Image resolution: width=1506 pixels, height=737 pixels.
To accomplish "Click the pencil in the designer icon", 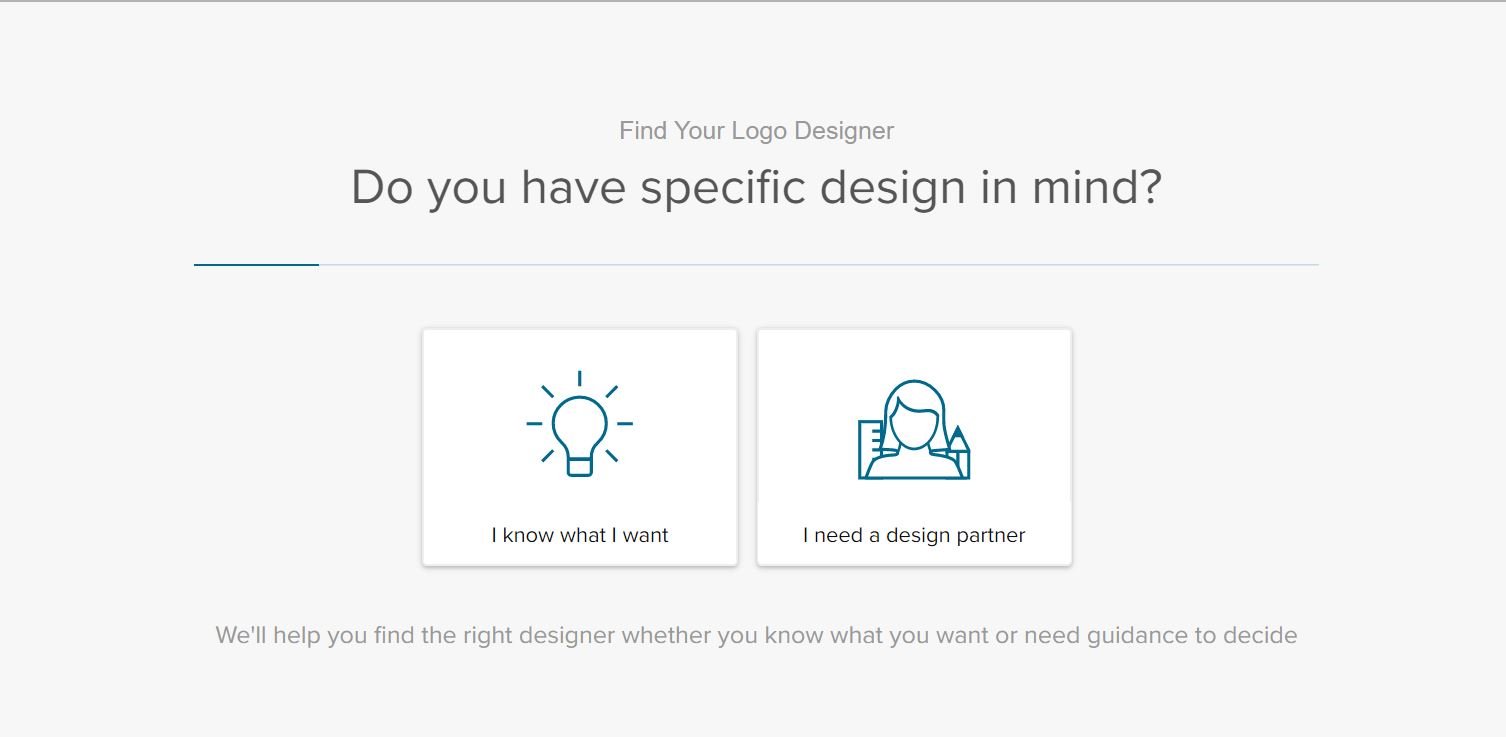I will point(958,452).
